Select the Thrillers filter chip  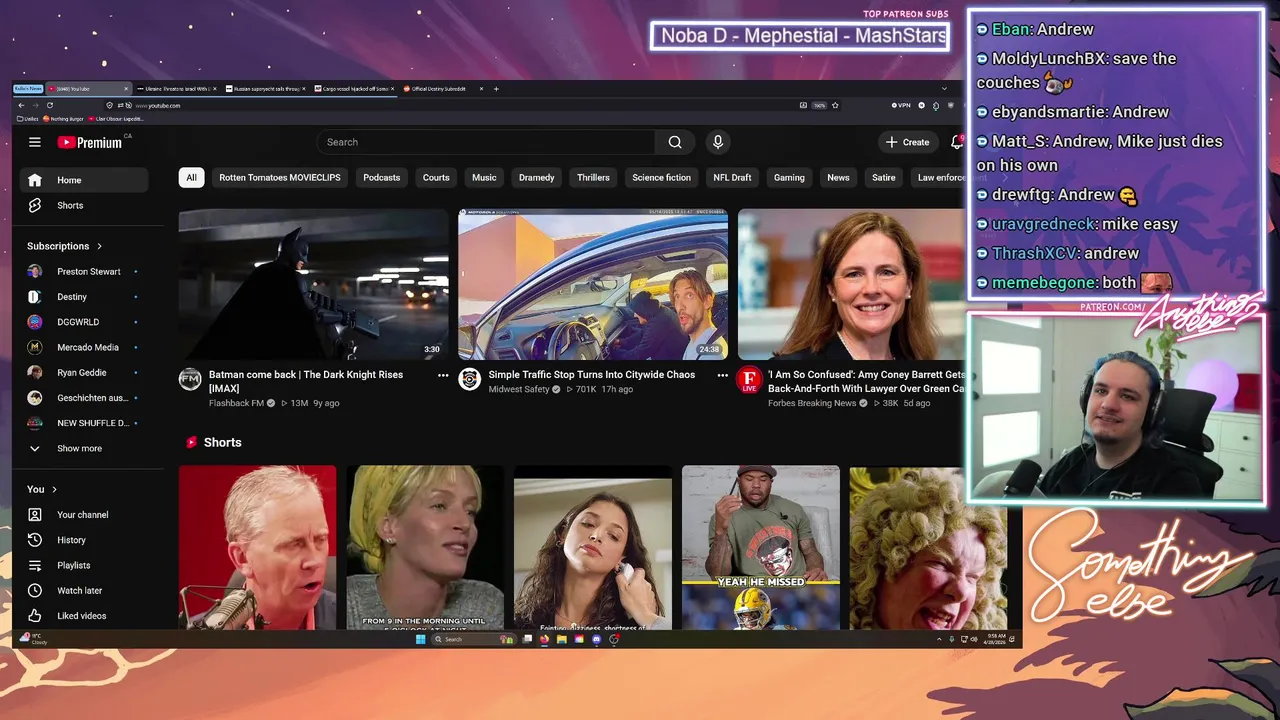(x=593, y=177)
